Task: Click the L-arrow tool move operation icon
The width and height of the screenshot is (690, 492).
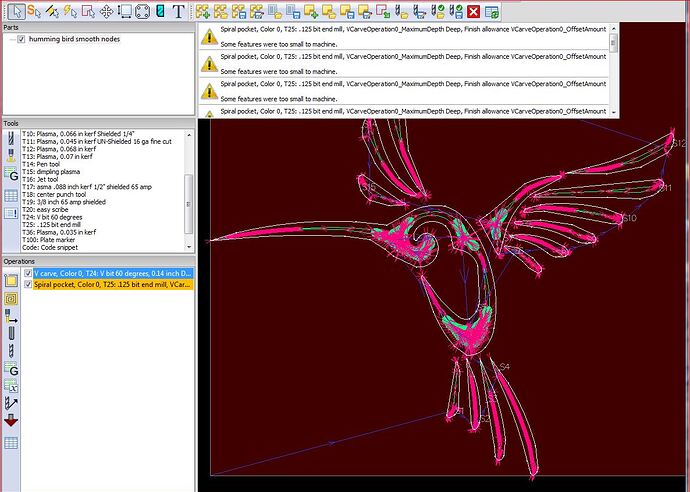Action: tap(11, 316)
